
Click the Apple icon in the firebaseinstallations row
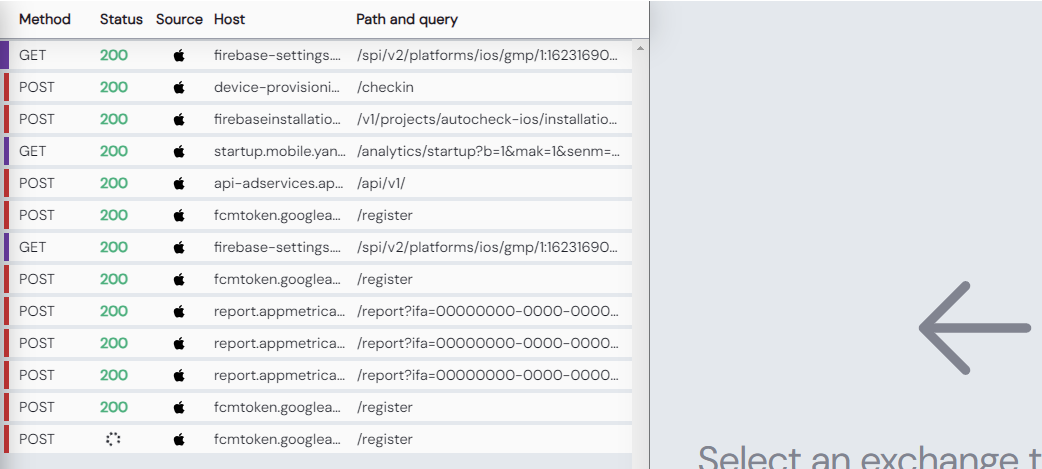coord(179,119)
